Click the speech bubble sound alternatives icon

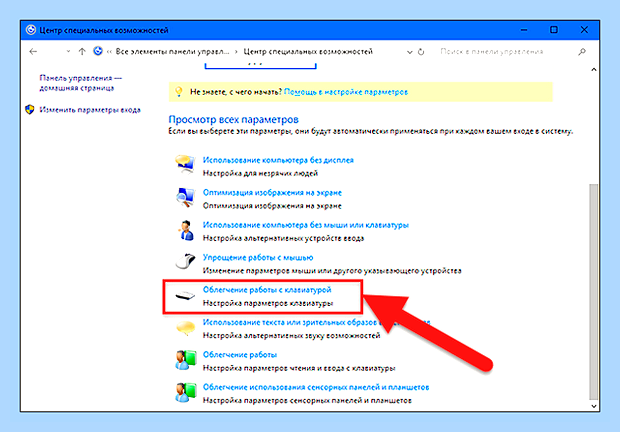pyautogui.click(x=185, y=328)
